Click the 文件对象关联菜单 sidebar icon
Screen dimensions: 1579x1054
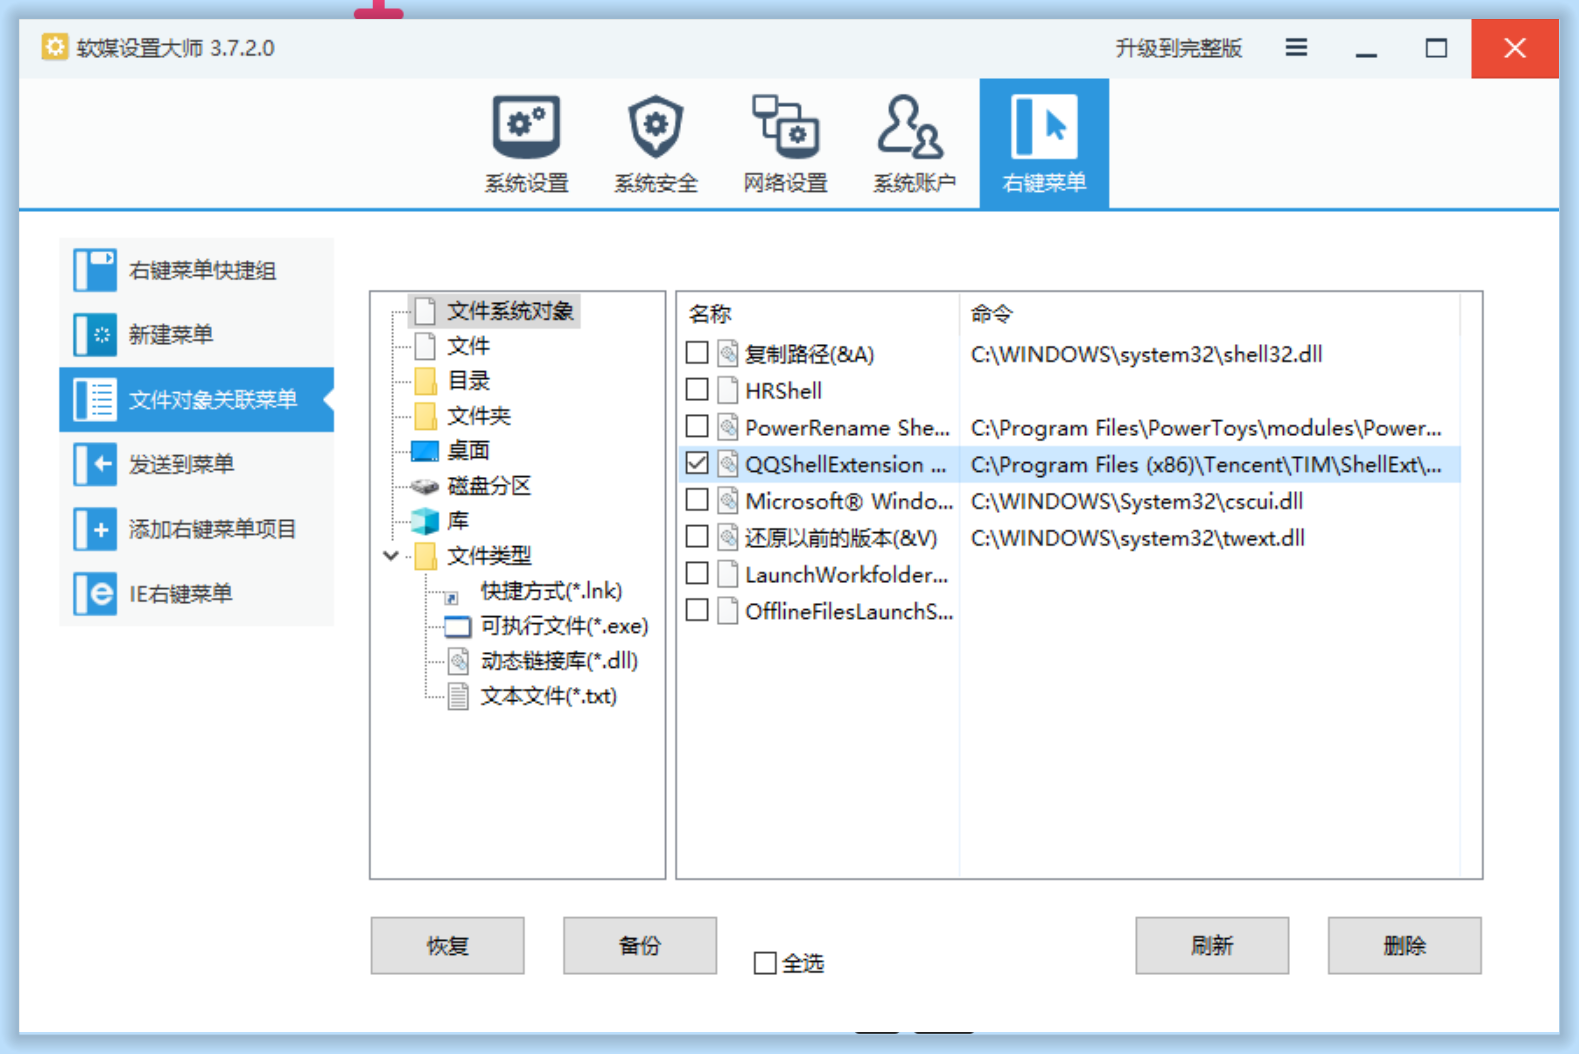coord(95,400)
